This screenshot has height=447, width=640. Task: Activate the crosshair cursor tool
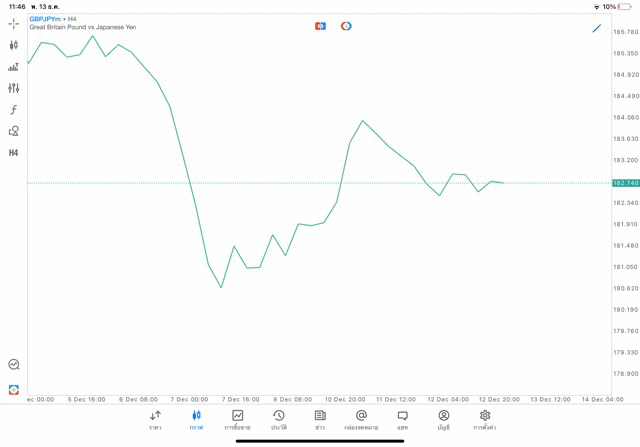[14, 23]
